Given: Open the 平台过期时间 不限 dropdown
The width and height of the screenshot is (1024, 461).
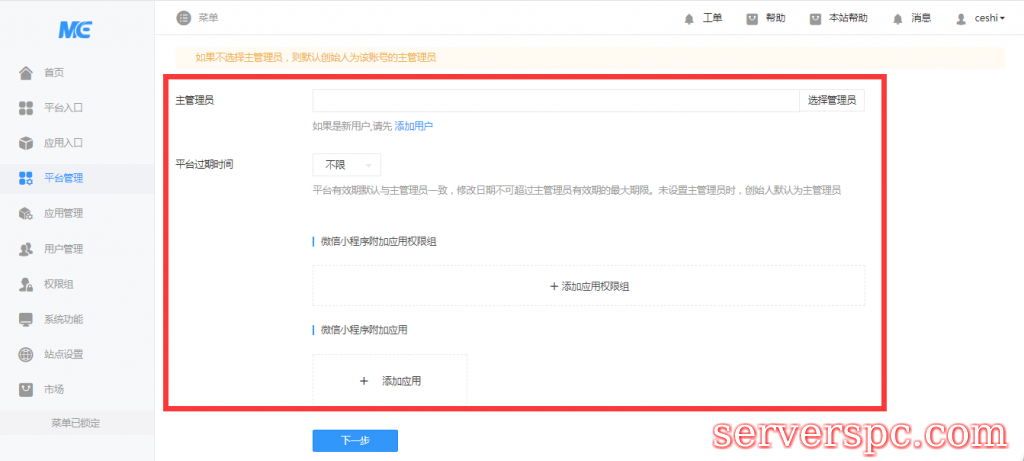Looking at the screenshot, I should pyautogui.click(x=347, y=165).
